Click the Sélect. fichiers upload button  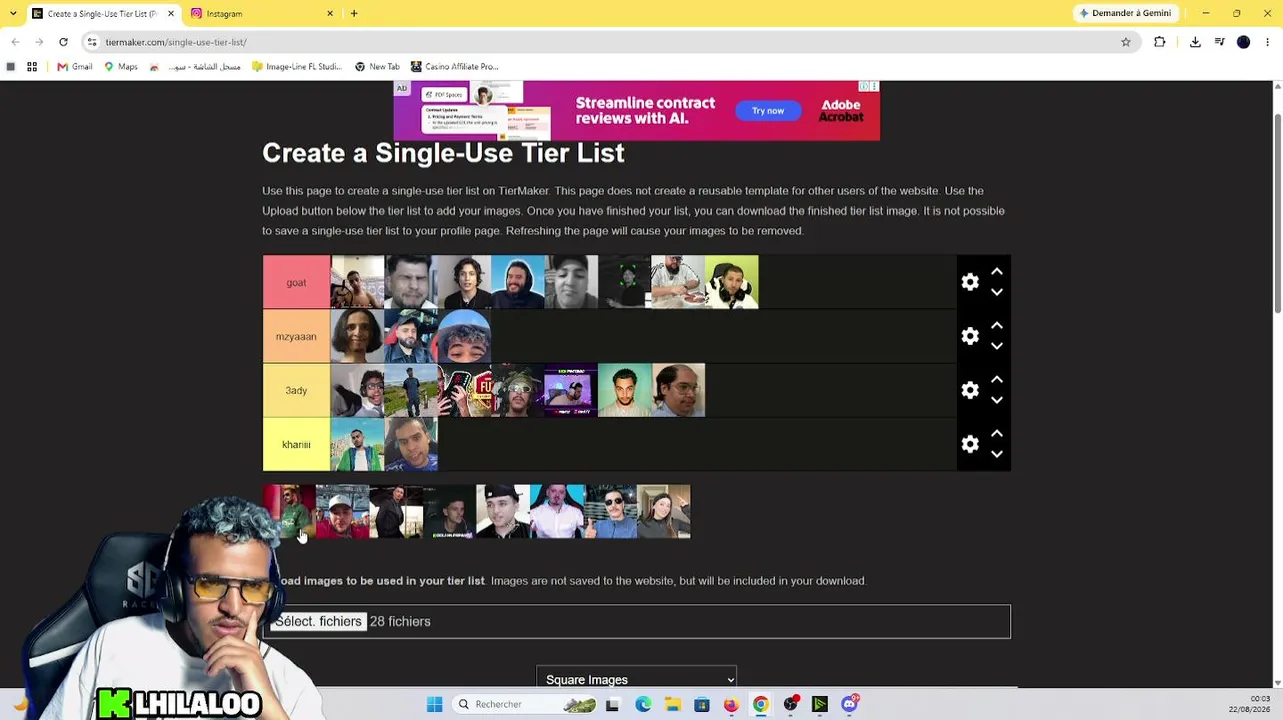pos(318,621)
